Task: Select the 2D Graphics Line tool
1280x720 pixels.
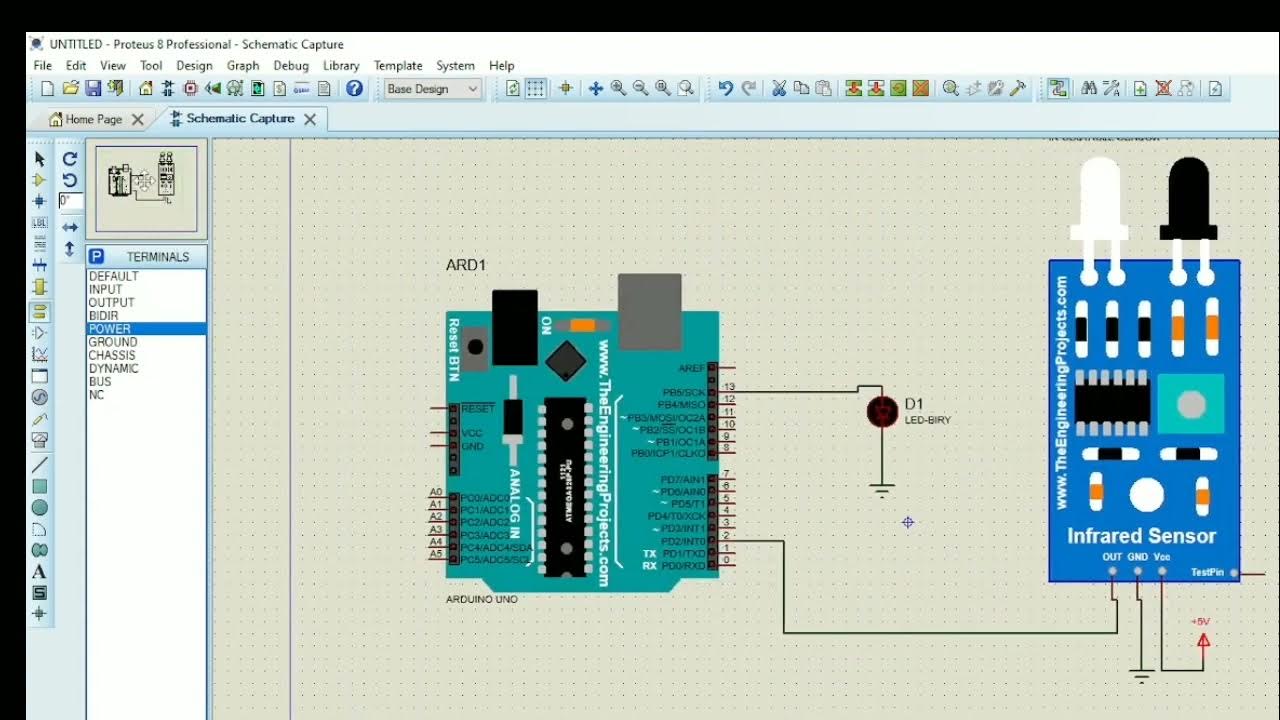Action: (40, 465)
